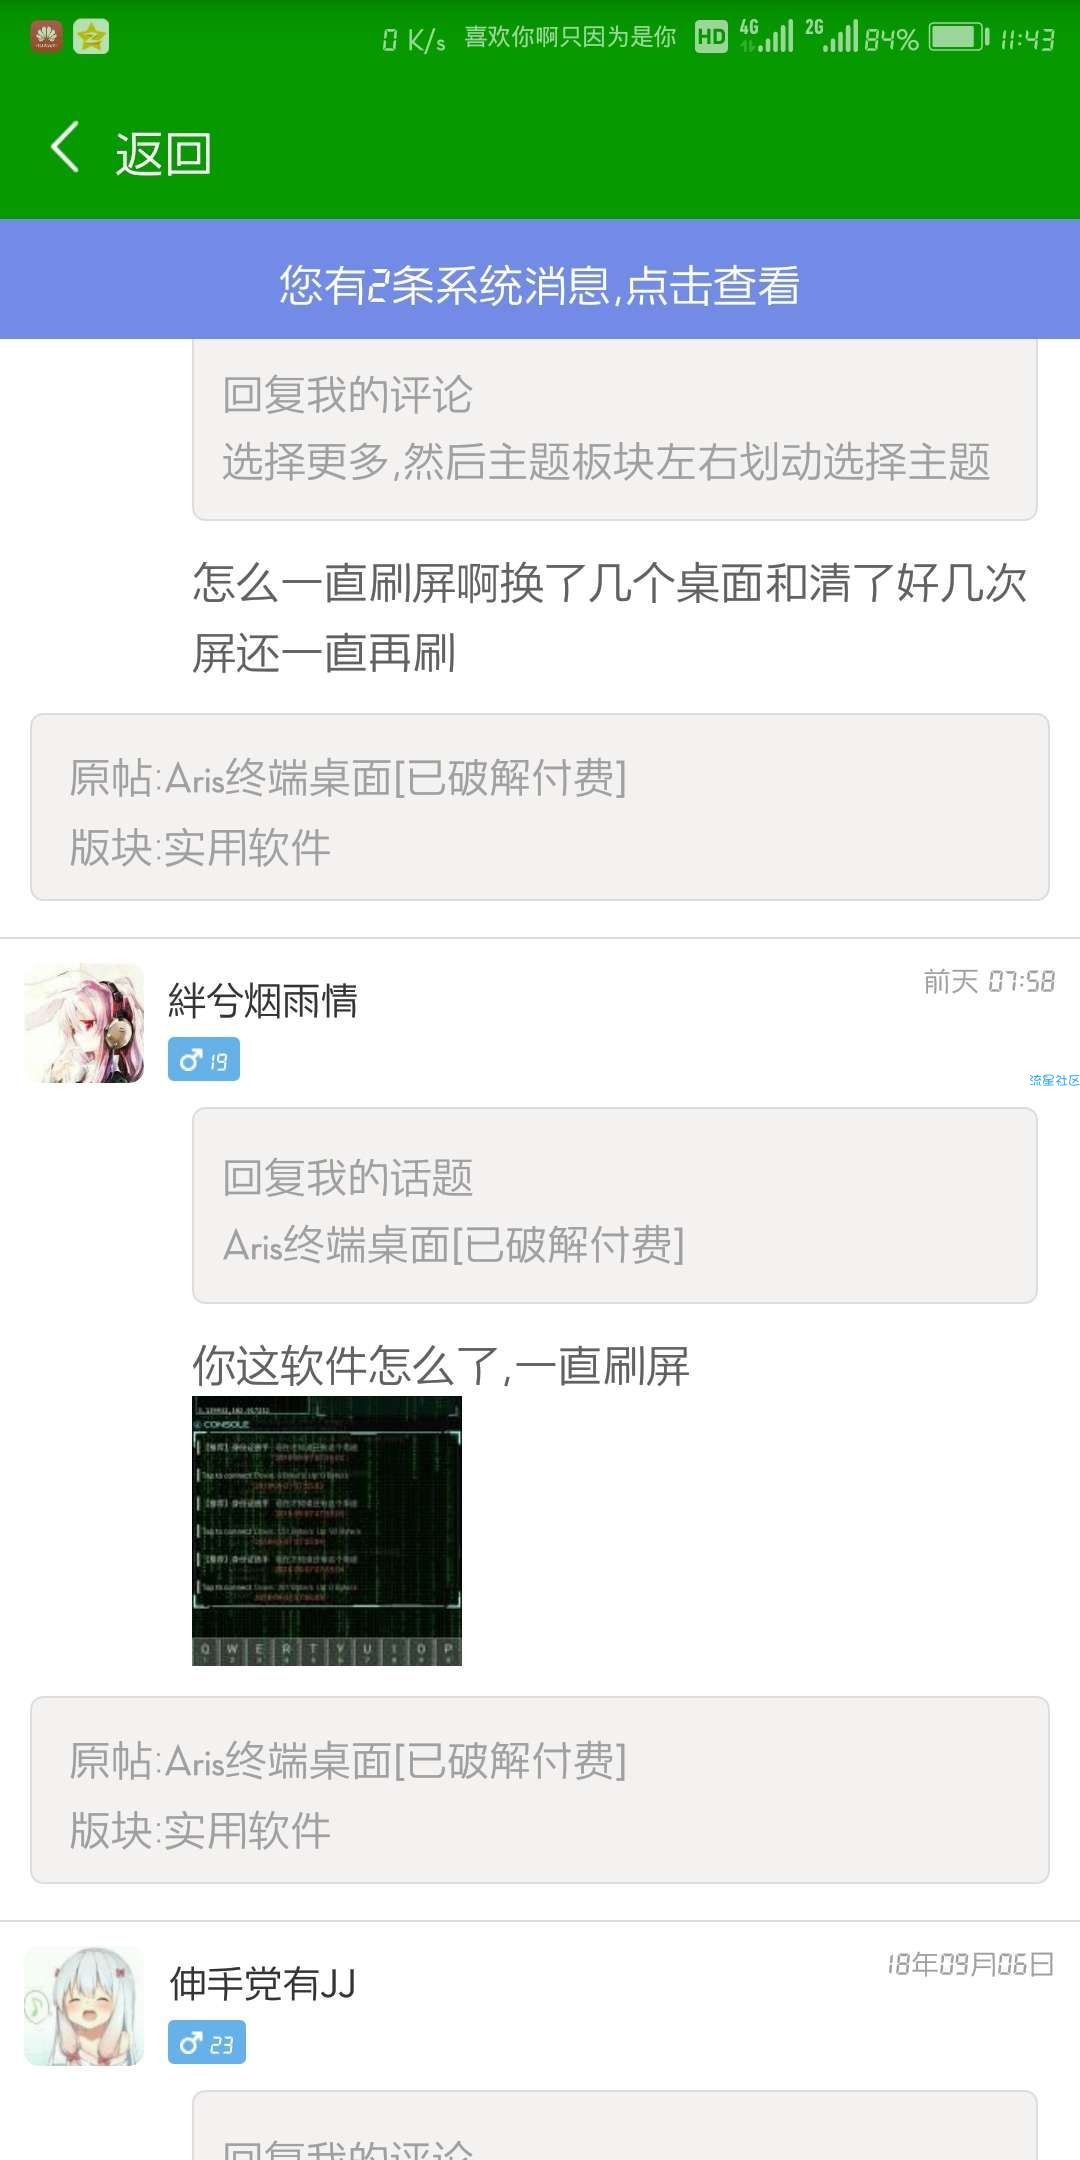Tap the battery indicator in status bar
1080x2160 pixels.
point(959,38)
